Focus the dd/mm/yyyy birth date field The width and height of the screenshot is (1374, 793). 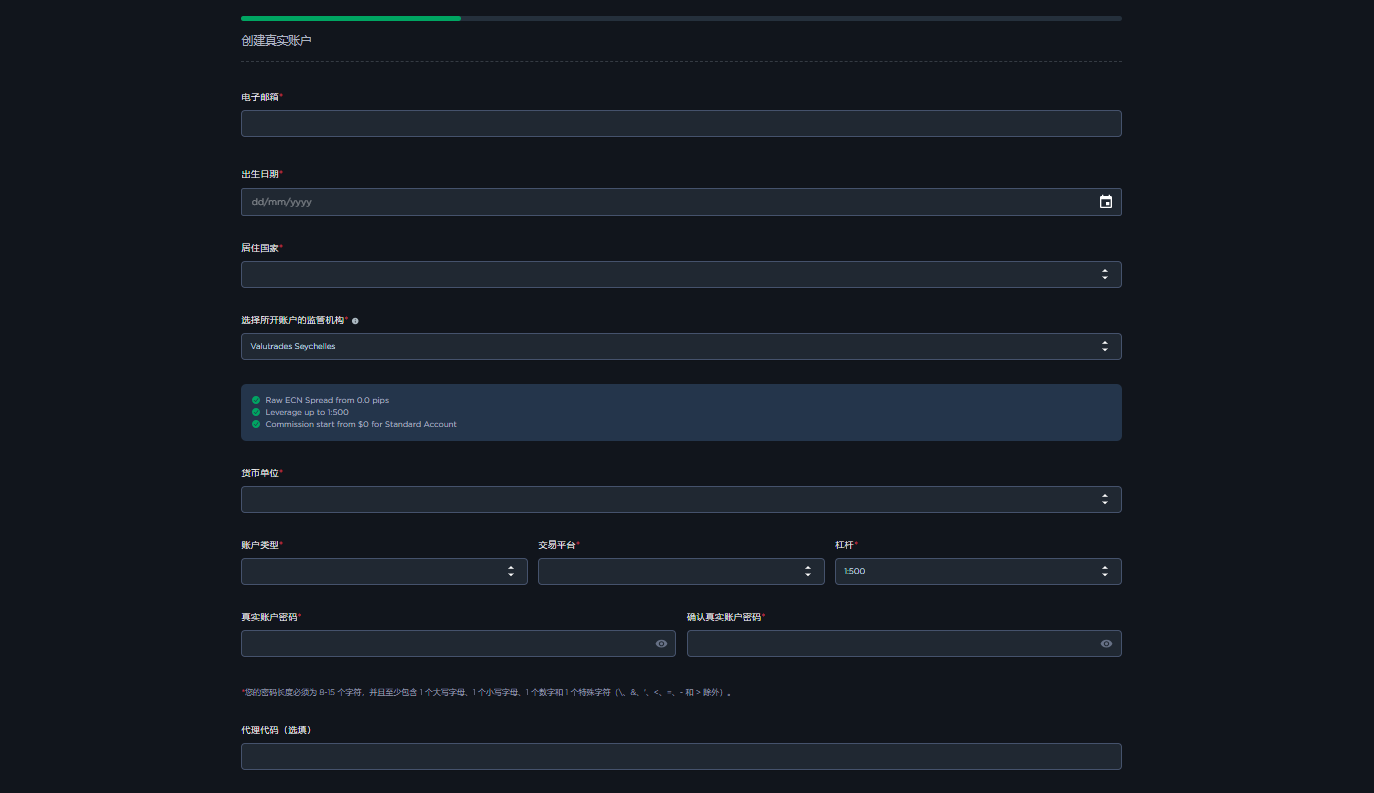pos(660,202)
